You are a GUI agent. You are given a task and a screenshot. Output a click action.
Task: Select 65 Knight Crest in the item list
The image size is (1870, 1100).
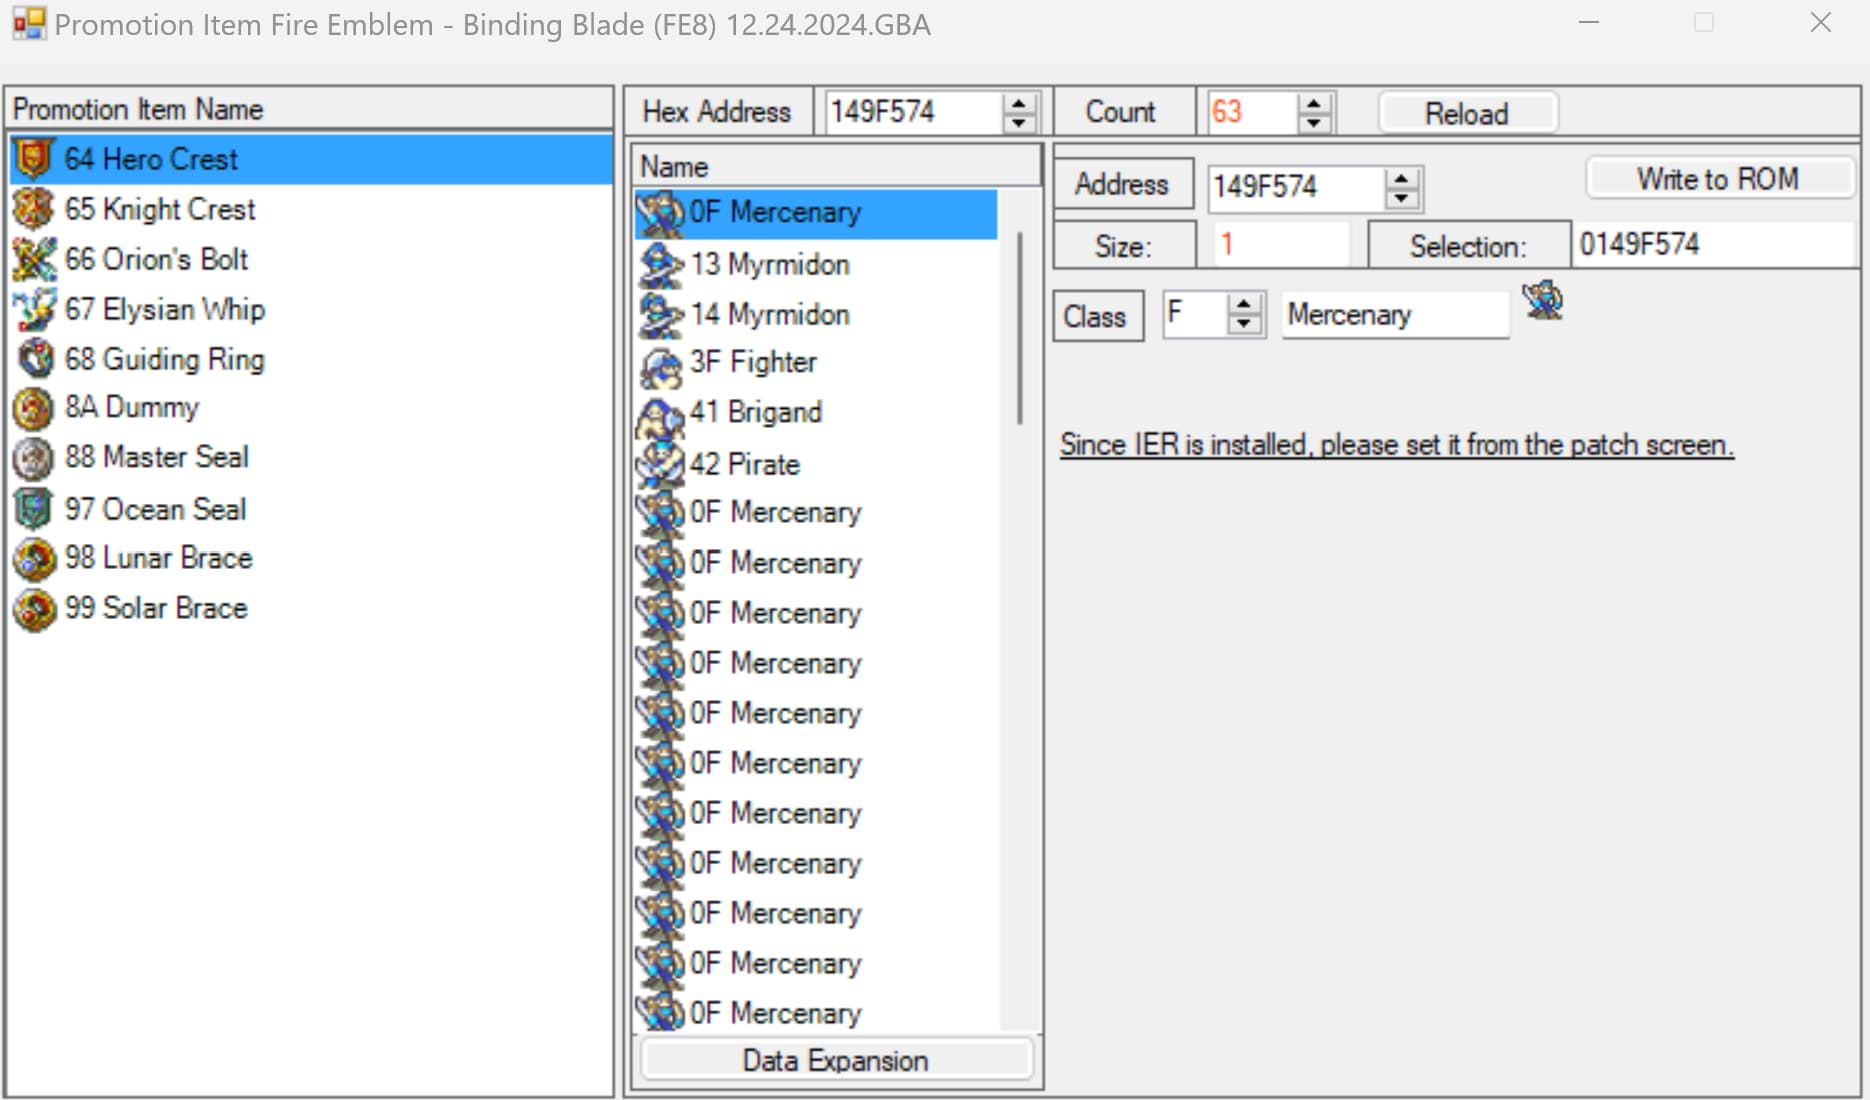click(310, 209)
